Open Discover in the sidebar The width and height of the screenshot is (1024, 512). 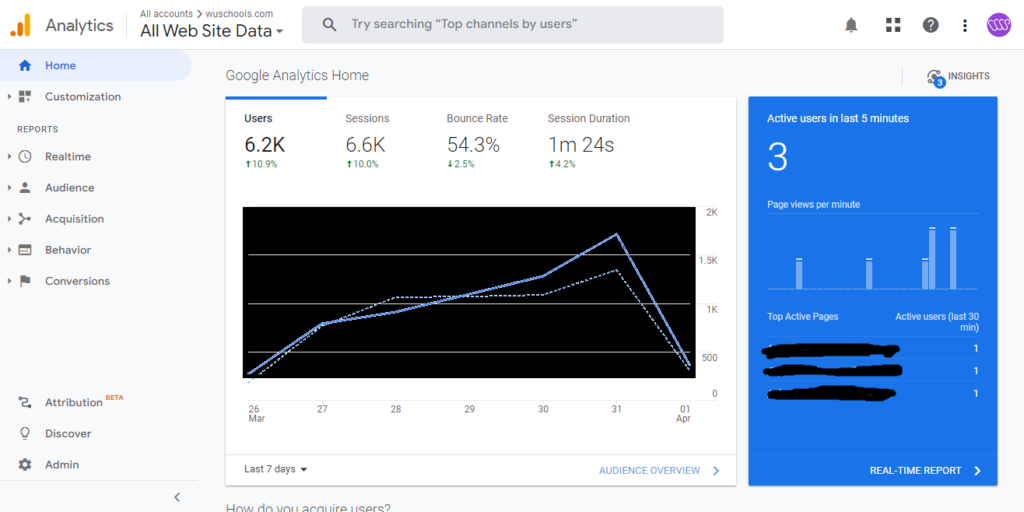click(x=68, y=434)
